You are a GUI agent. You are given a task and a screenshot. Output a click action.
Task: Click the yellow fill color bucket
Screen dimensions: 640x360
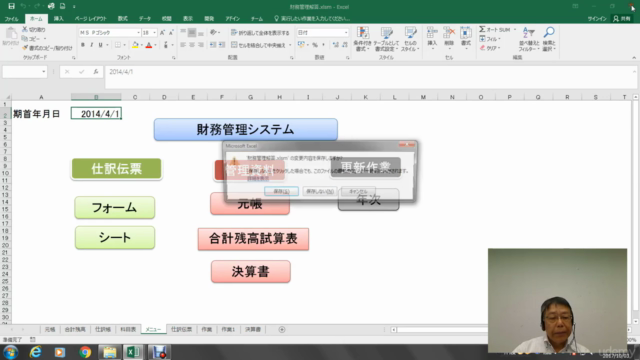point(135,45)
